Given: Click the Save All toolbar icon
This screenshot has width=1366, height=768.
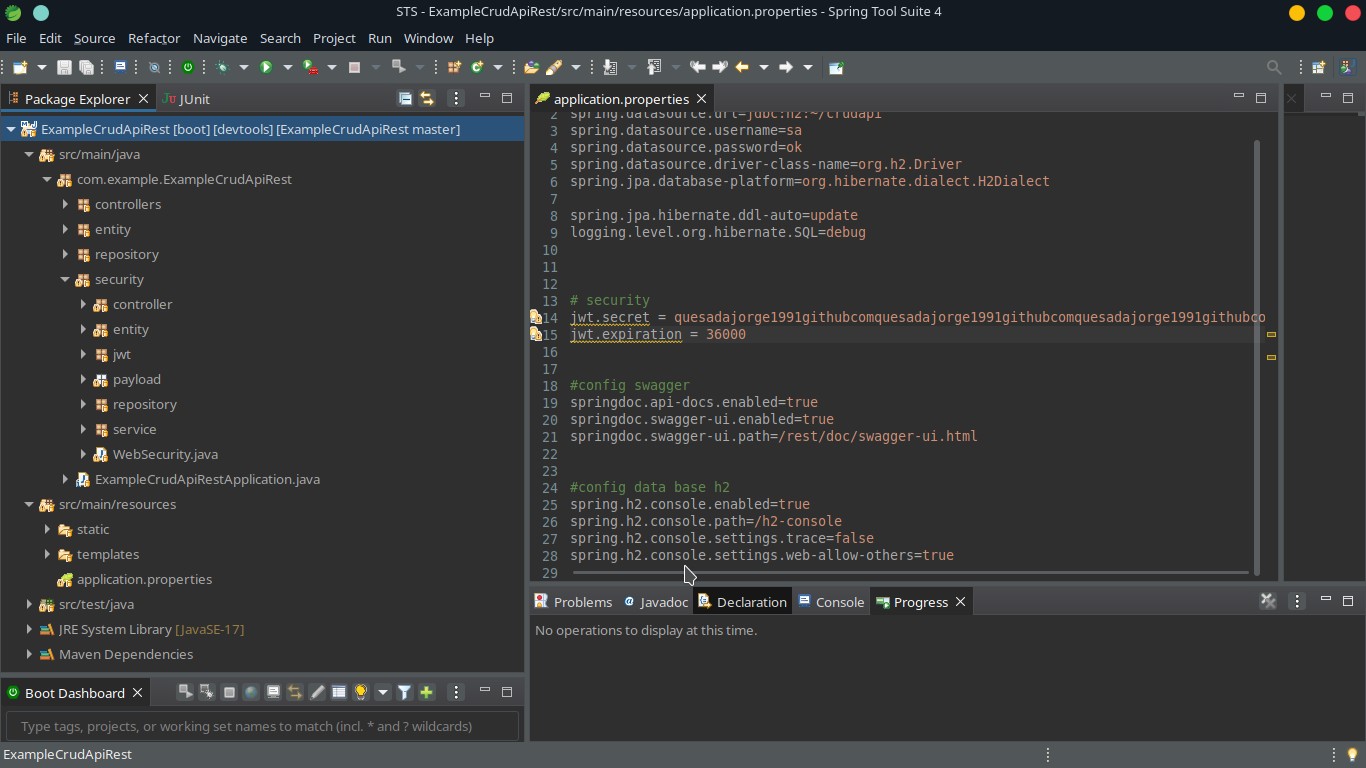Looking at the screenshot, I should click(86, 67).
